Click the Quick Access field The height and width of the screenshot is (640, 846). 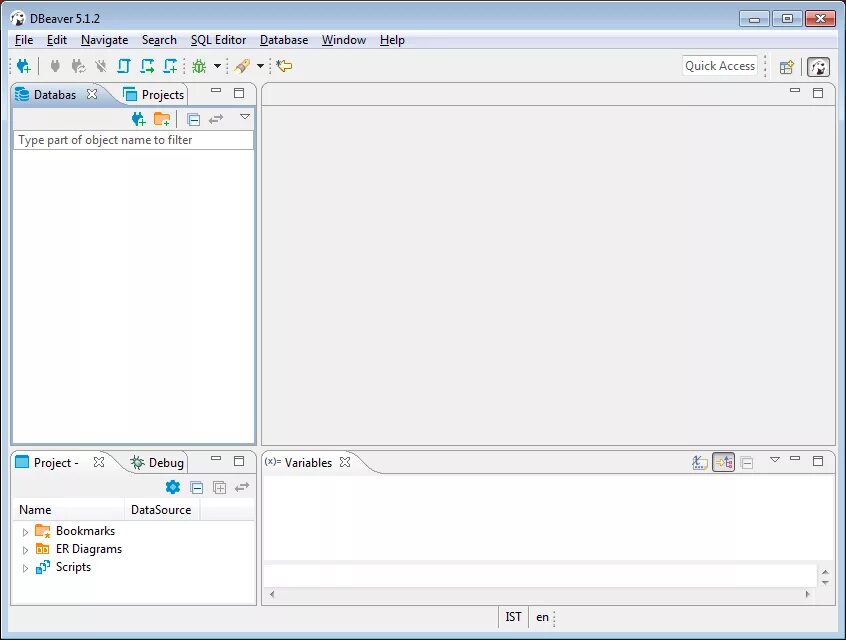720,66
